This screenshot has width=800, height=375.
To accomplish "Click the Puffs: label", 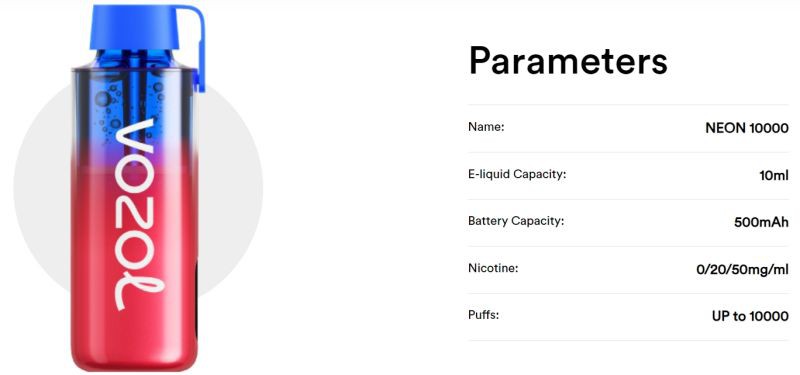I will 483,315.
